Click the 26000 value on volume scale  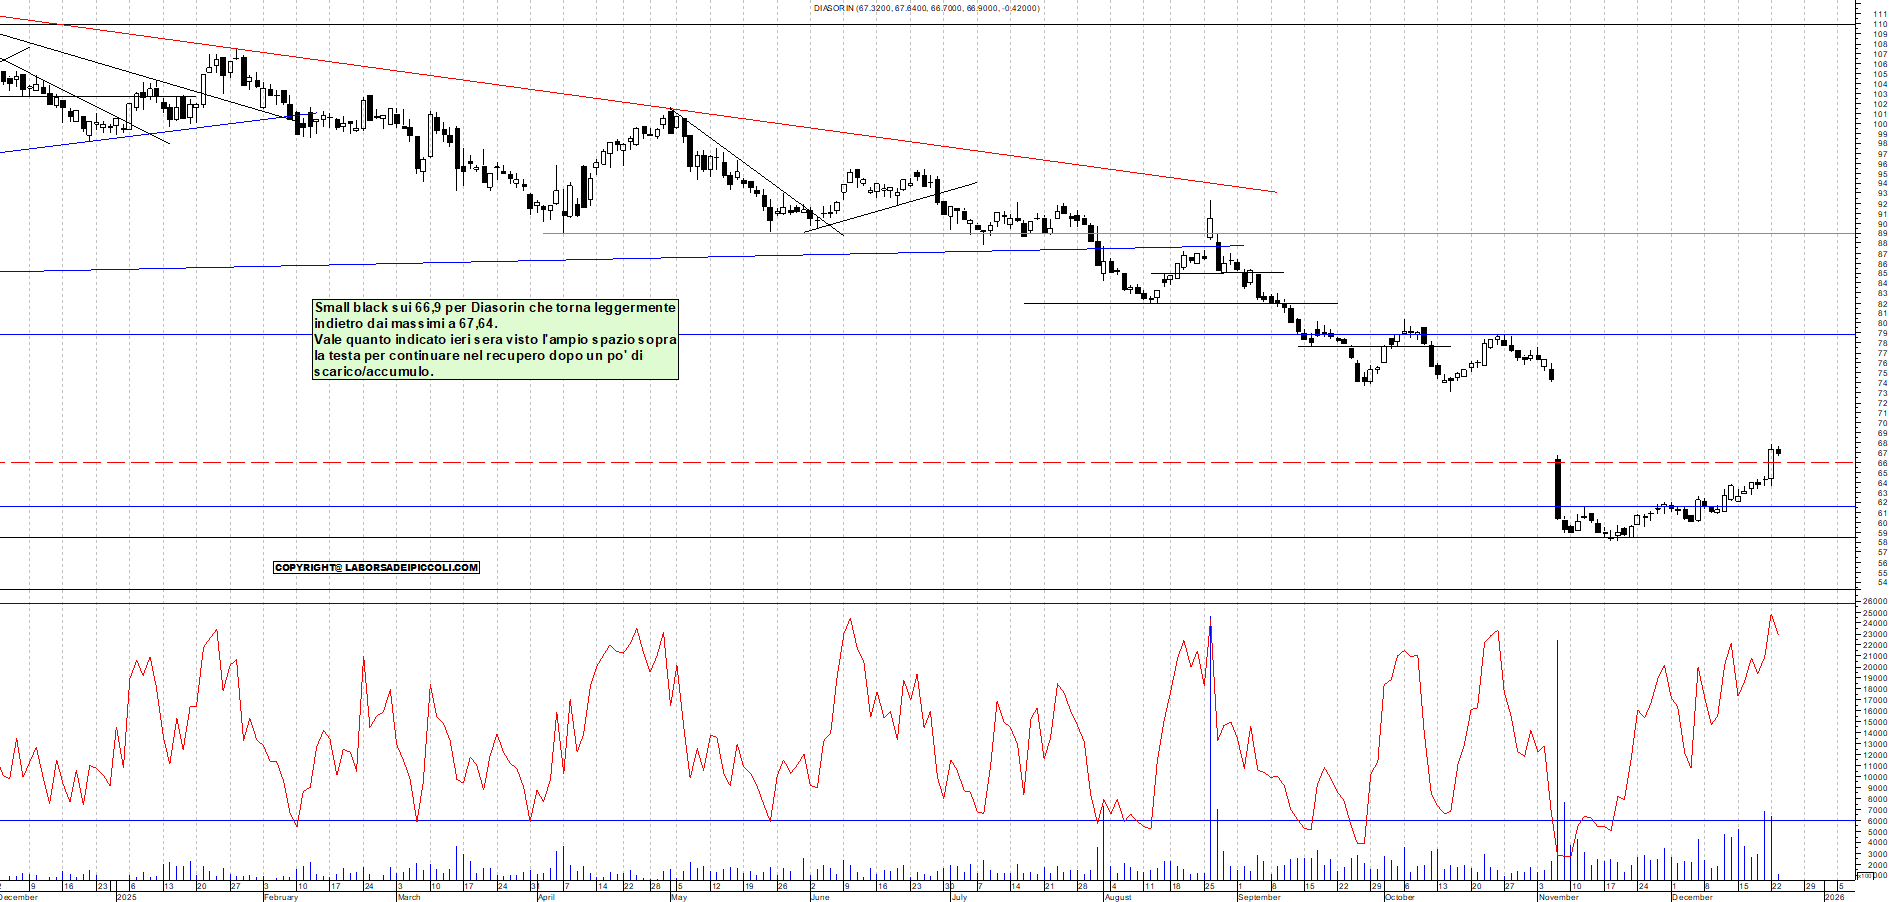pyautogui.click(x=1875, y=602)
